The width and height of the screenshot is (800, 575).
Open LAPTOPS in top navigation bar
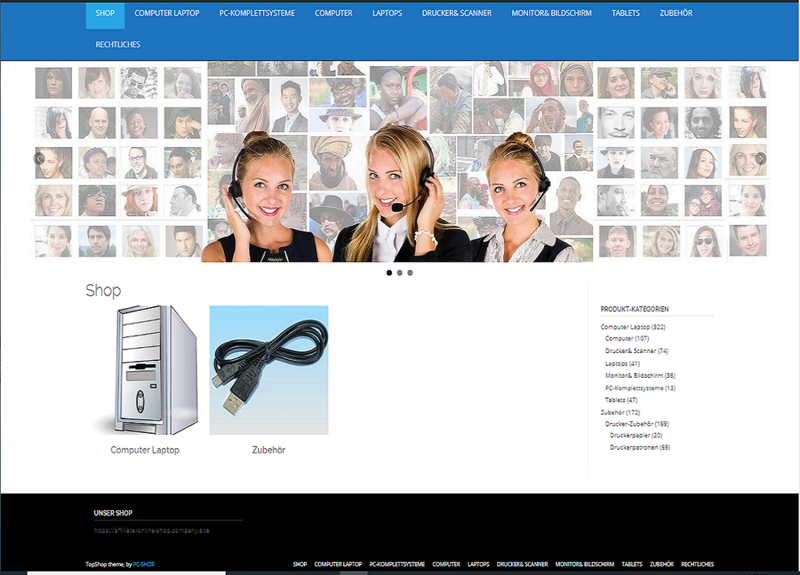(x=387, y=13)
